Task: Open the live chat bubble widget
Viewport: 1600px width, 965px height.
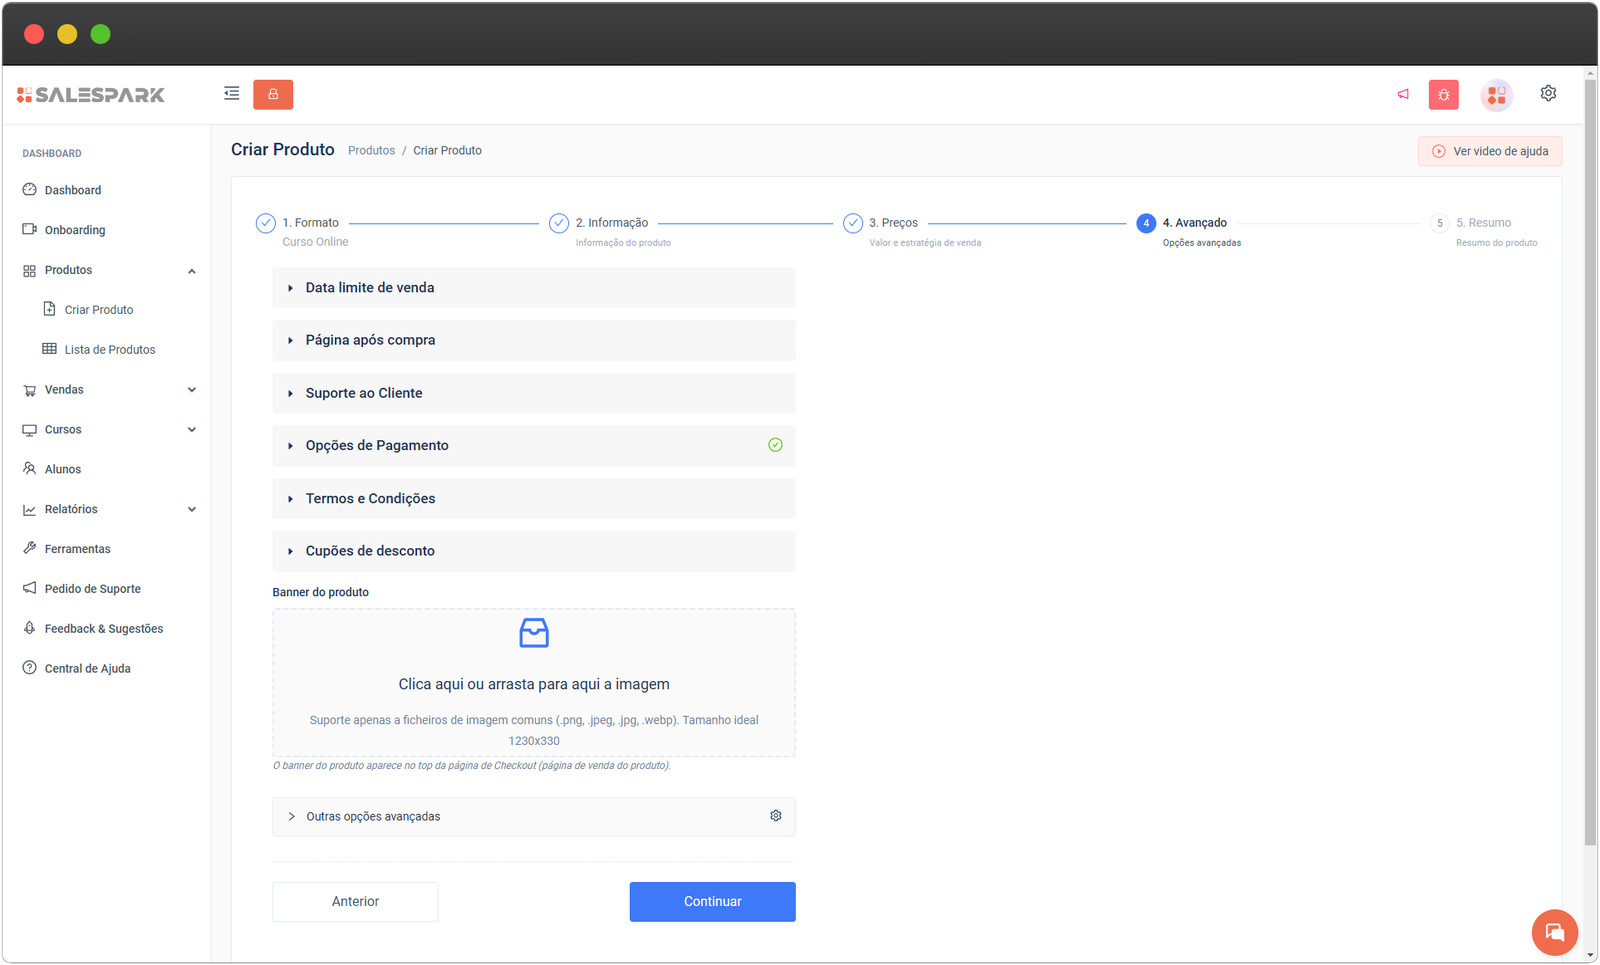Action: (x=1554, y=932)
